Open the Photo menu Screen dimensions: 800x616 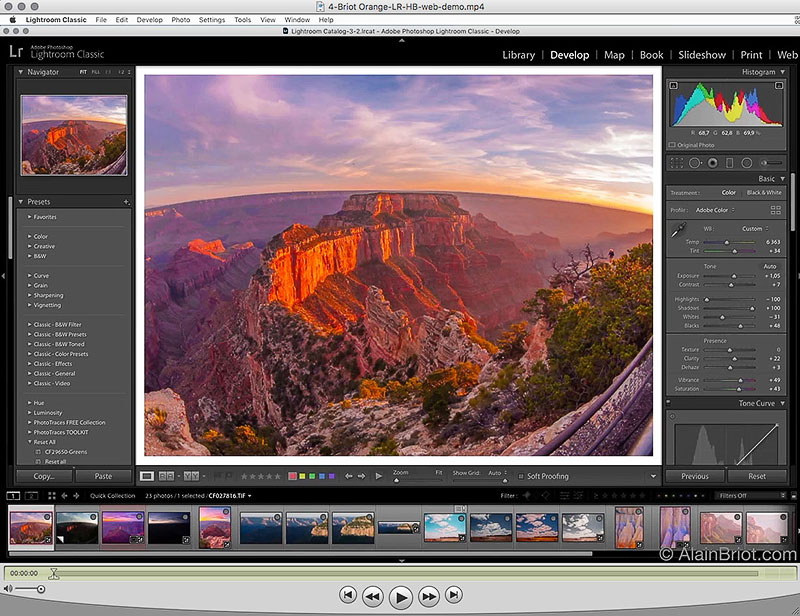pos(180,19)
